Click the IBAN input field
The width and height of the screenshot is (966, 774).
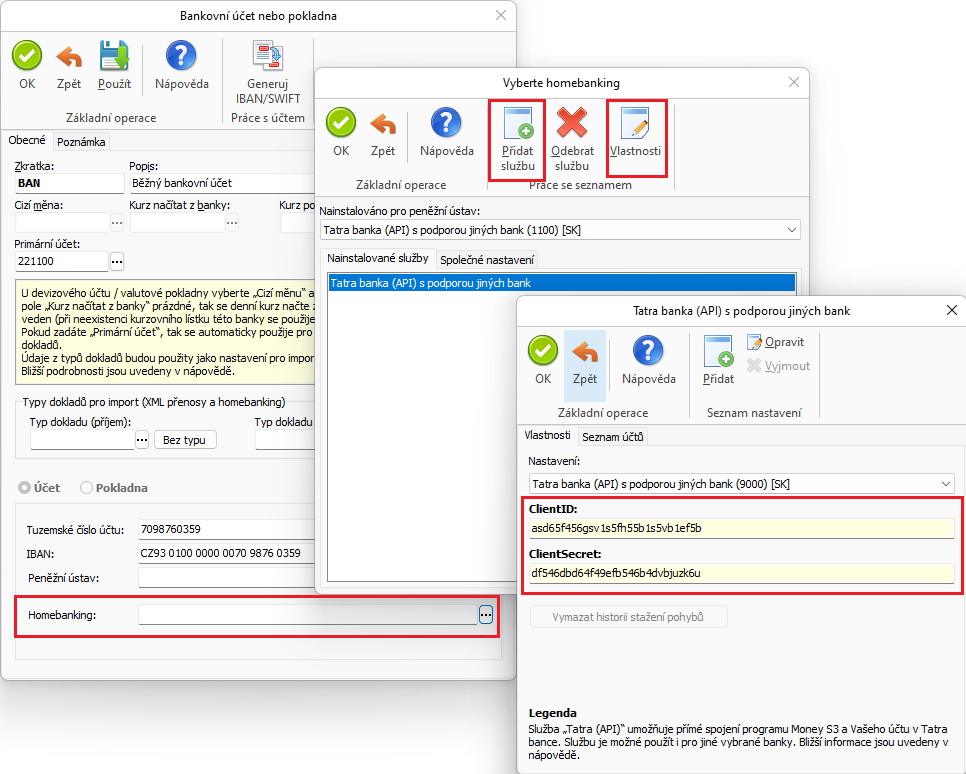(x=227, y=553)
